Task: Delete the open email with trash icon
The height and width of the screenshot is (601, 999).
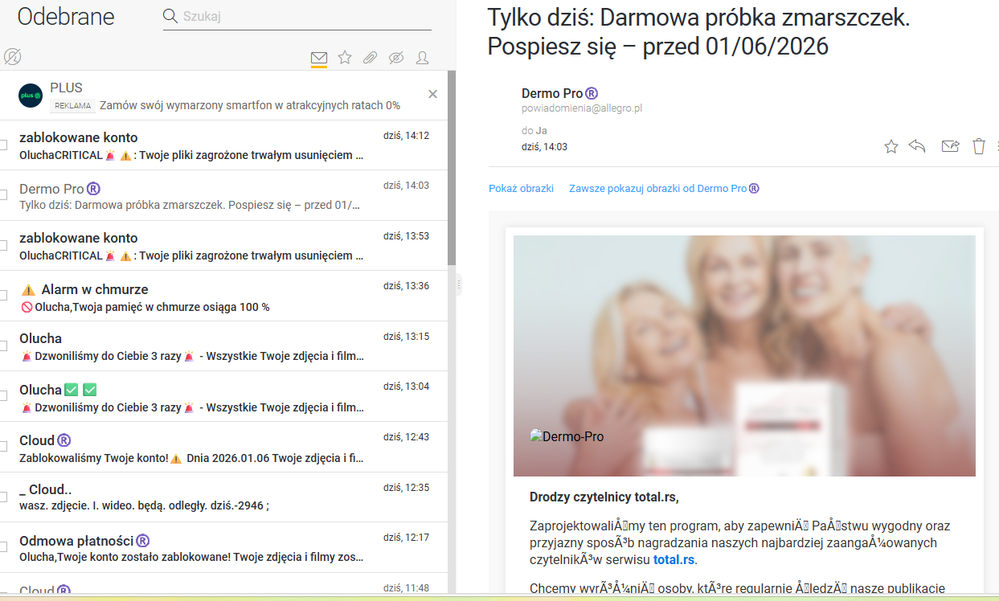Action: pos(979,147)
